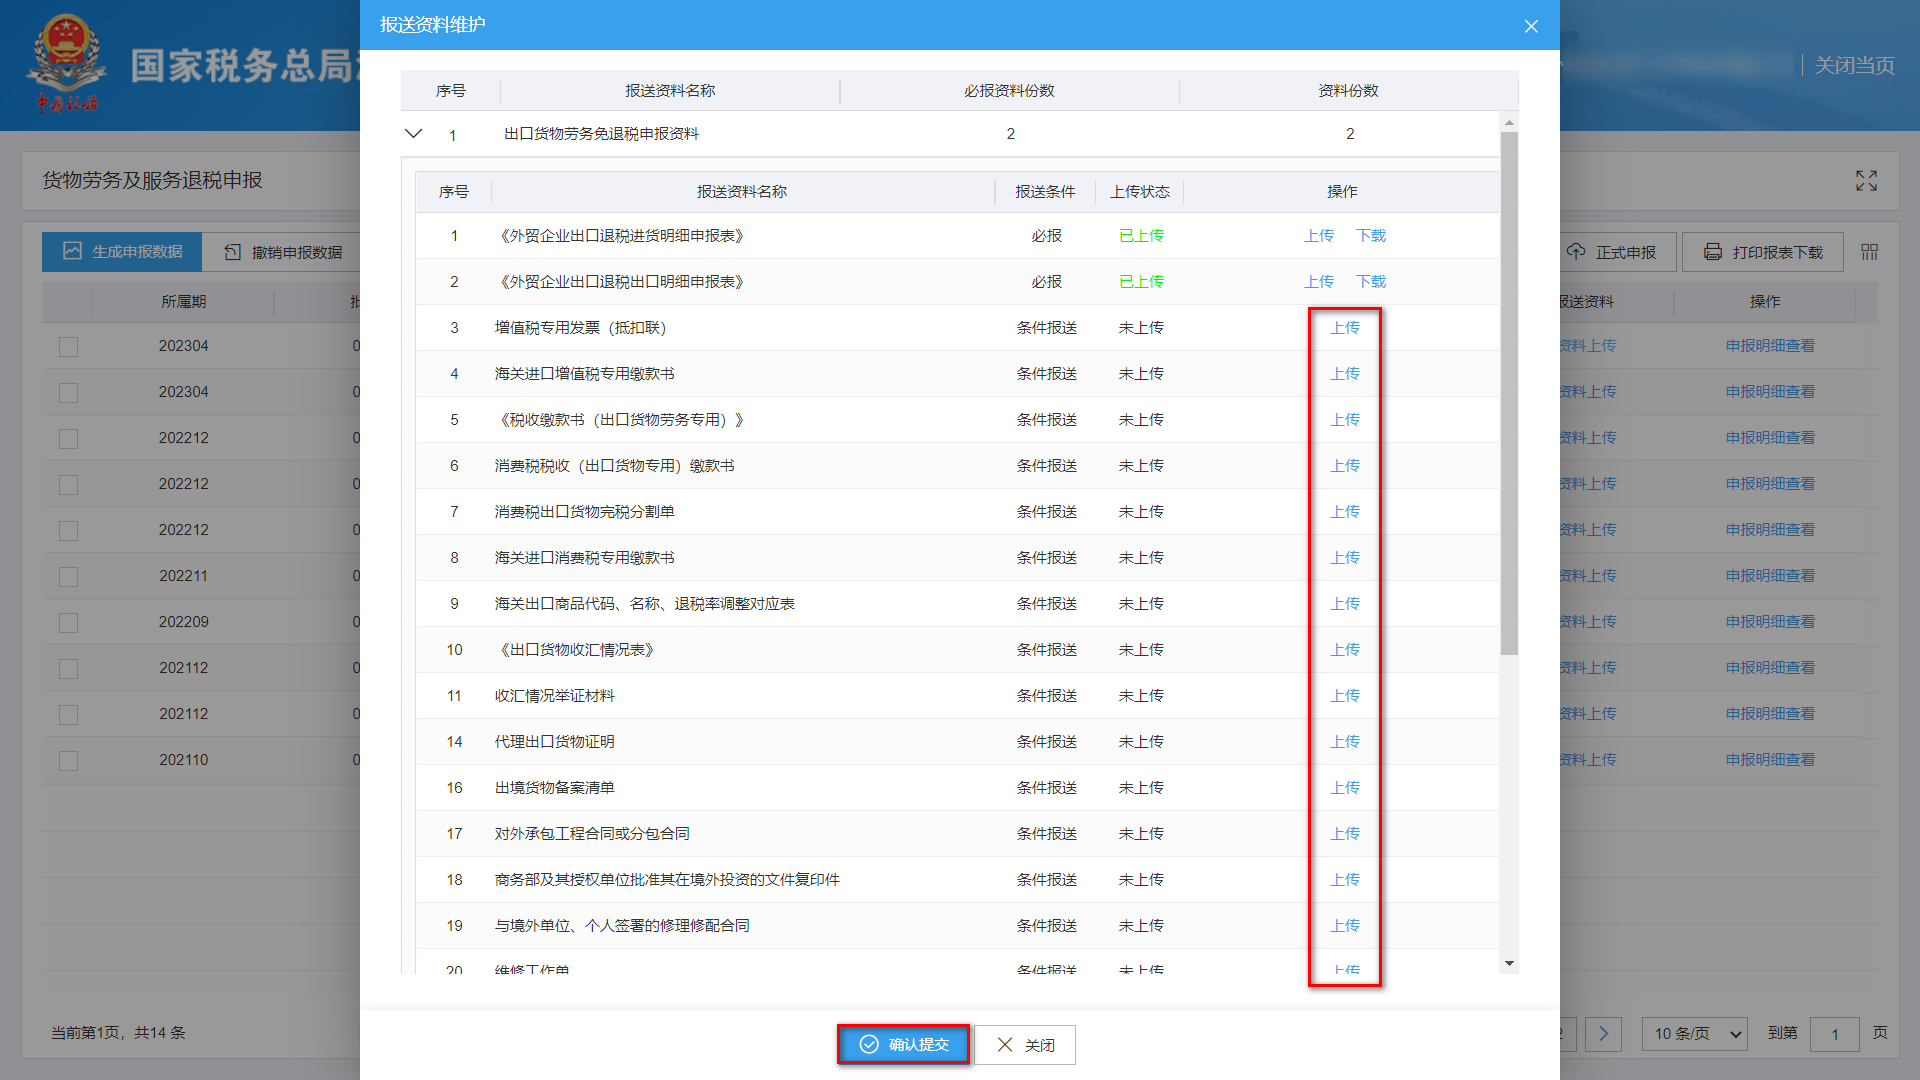Viewport: 1920px width, 1080px height.
Task: Click 下载 for 外贸企业出口退税进货明细申报表
Action: pyautogui.click(x=1370, y=235)
